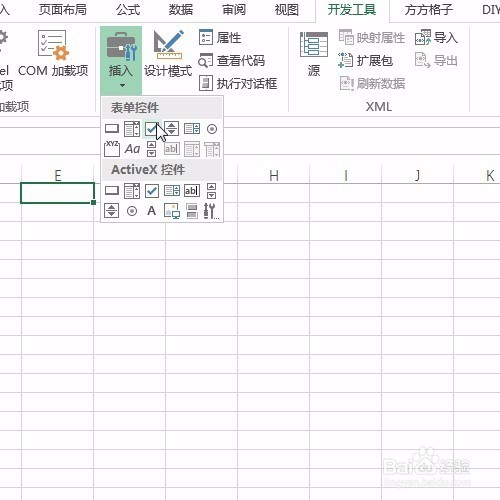
Task: Click XML 导入 (Import)
Action: click(x=436, y=37)
